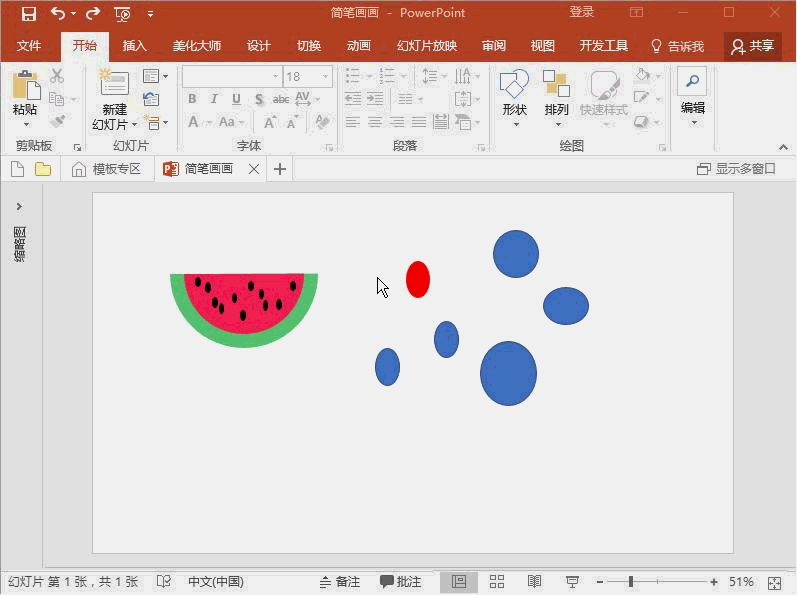This screenshot has height=595, width=797.
Task: Open the font size 18 dropdown
Action: [x=325, y=77]
